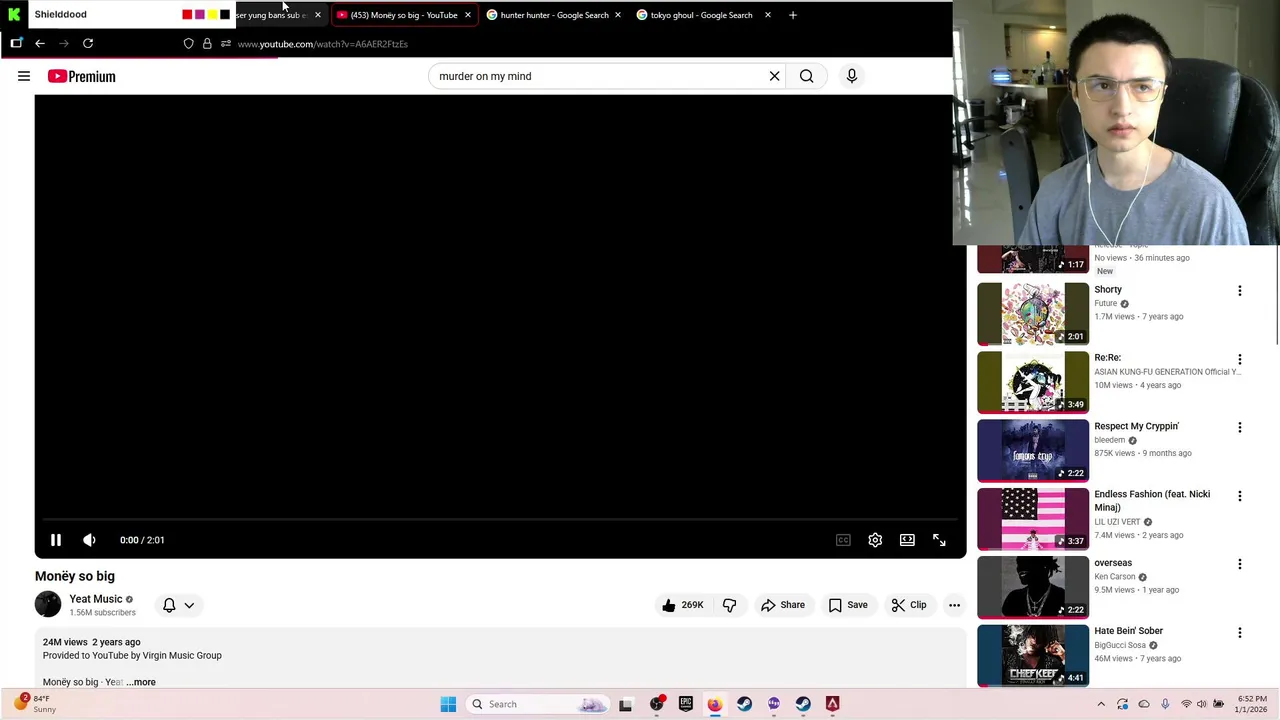View site security padlock info
Screen dimensions: 1280x720
207,44
